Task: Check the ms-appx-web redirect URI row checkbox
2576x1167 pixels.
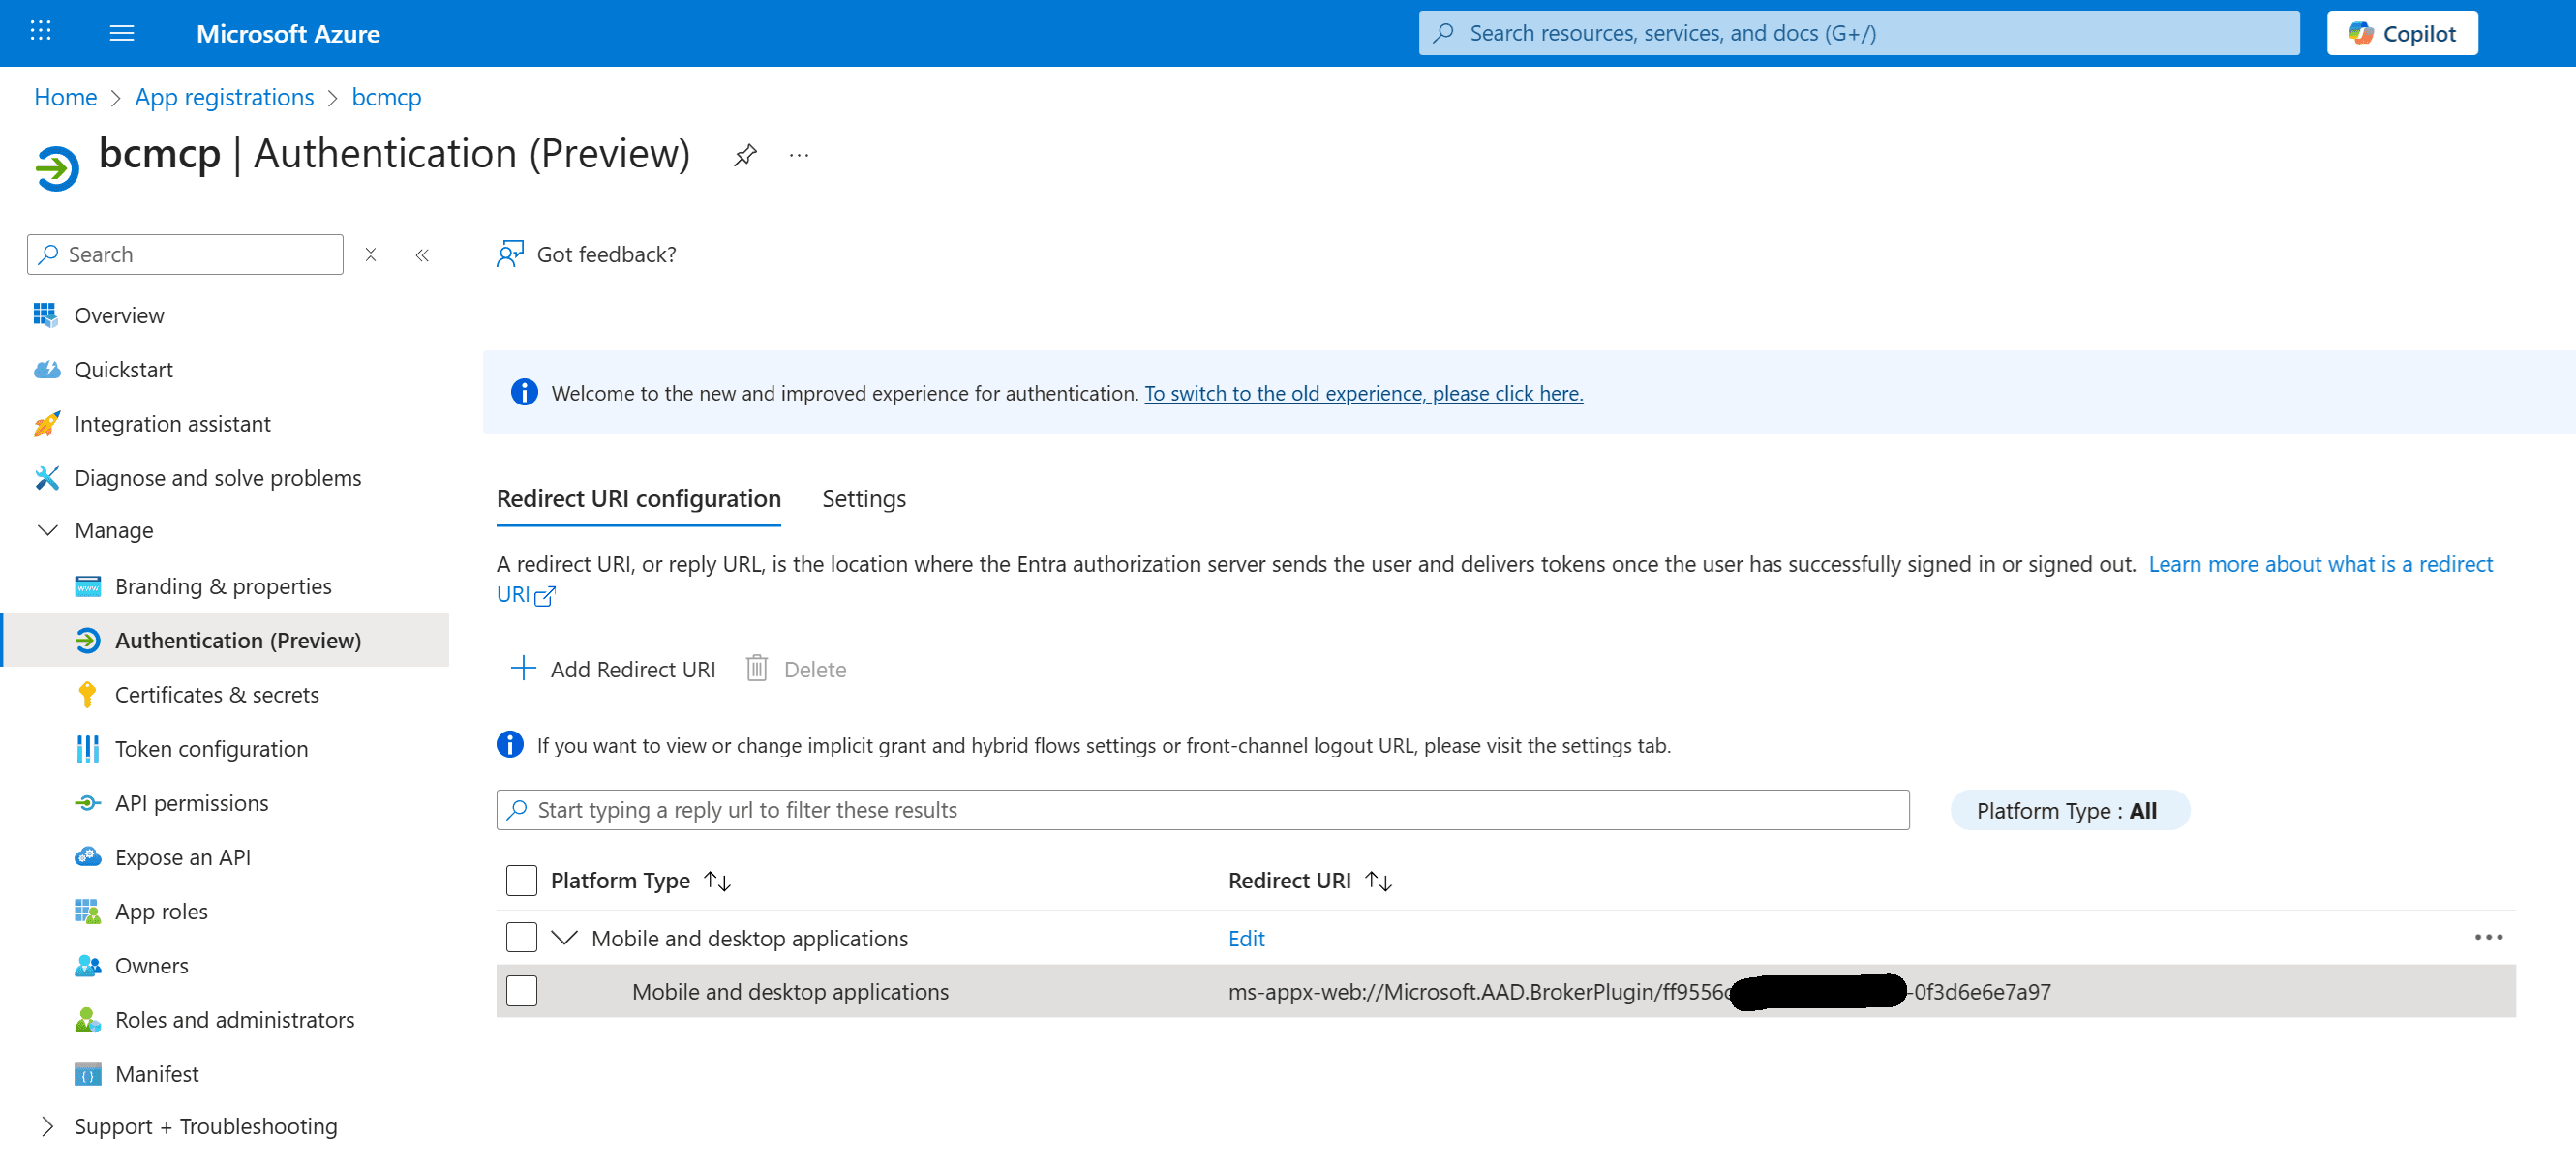Action: click(x=521, y=991)
